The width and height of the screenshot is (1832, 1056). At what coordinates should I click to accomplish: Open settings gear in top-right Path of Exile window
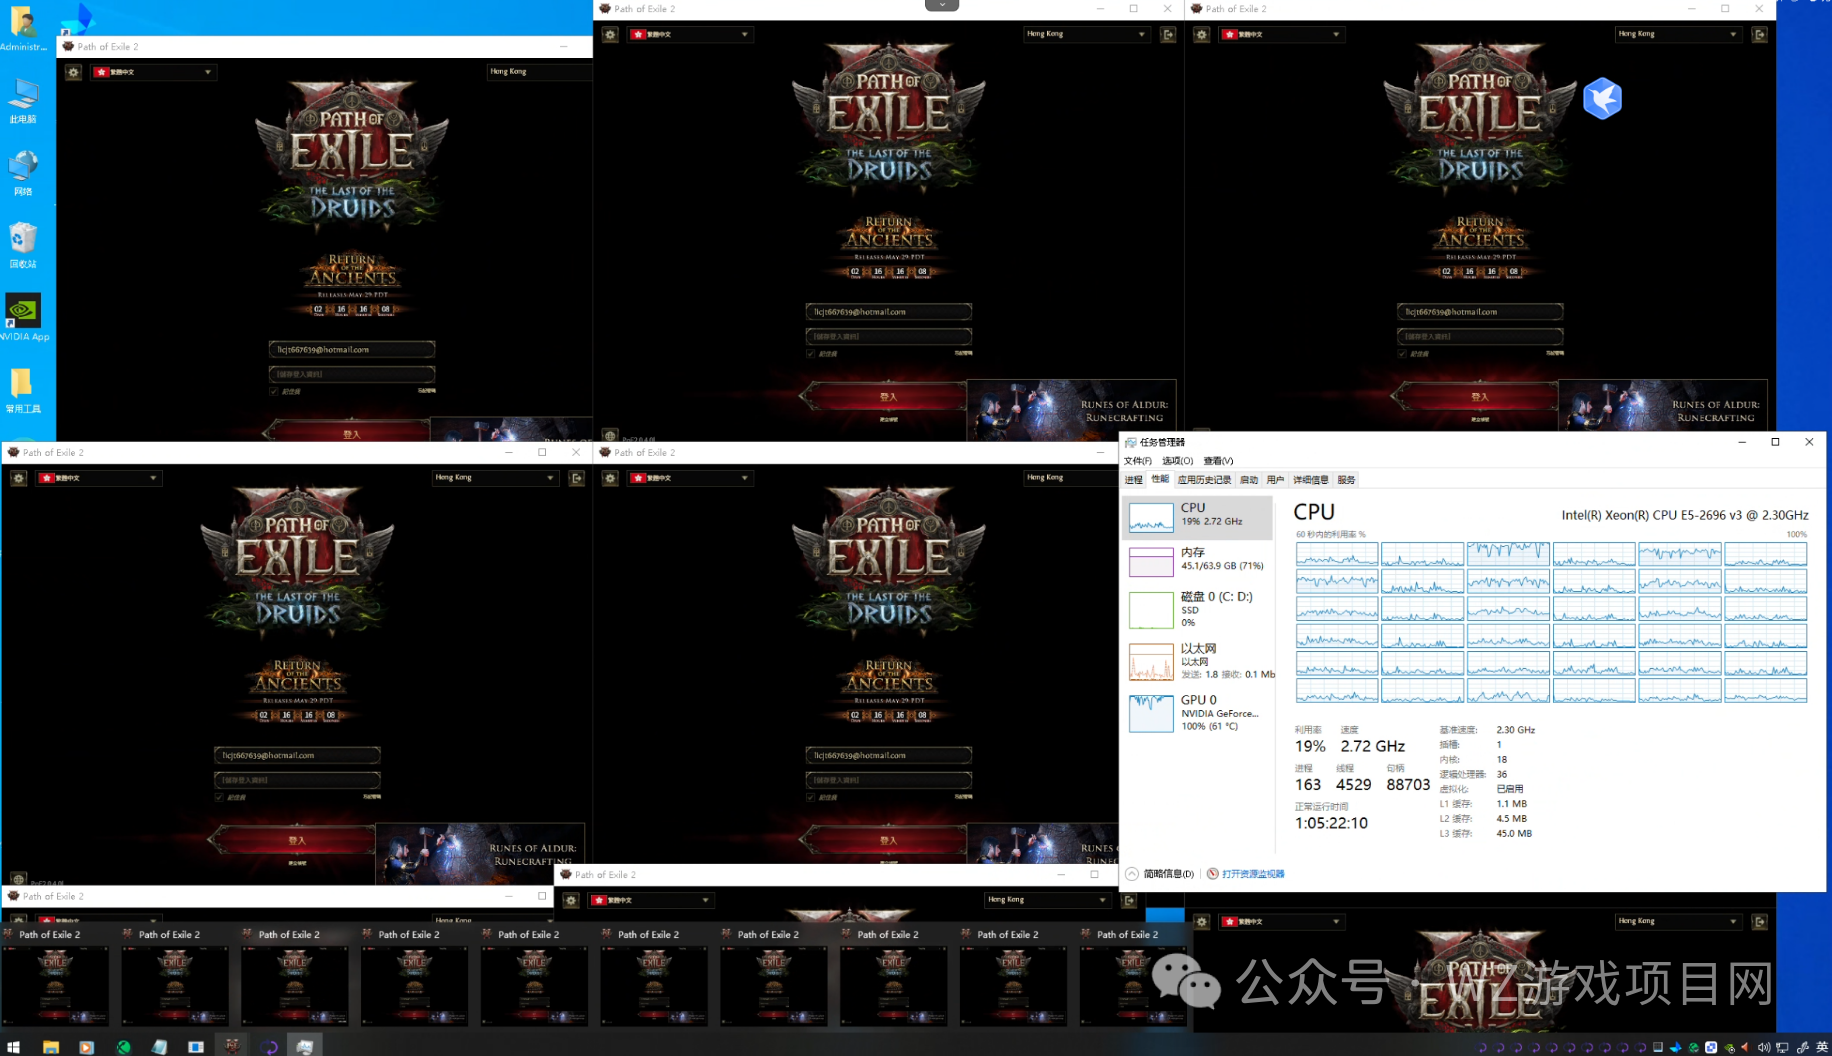point(1202,34)
